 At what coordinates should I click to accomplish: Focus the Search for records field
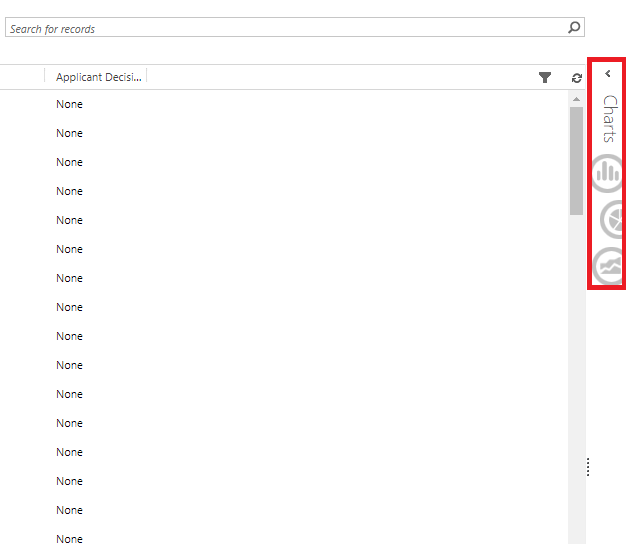280,28
